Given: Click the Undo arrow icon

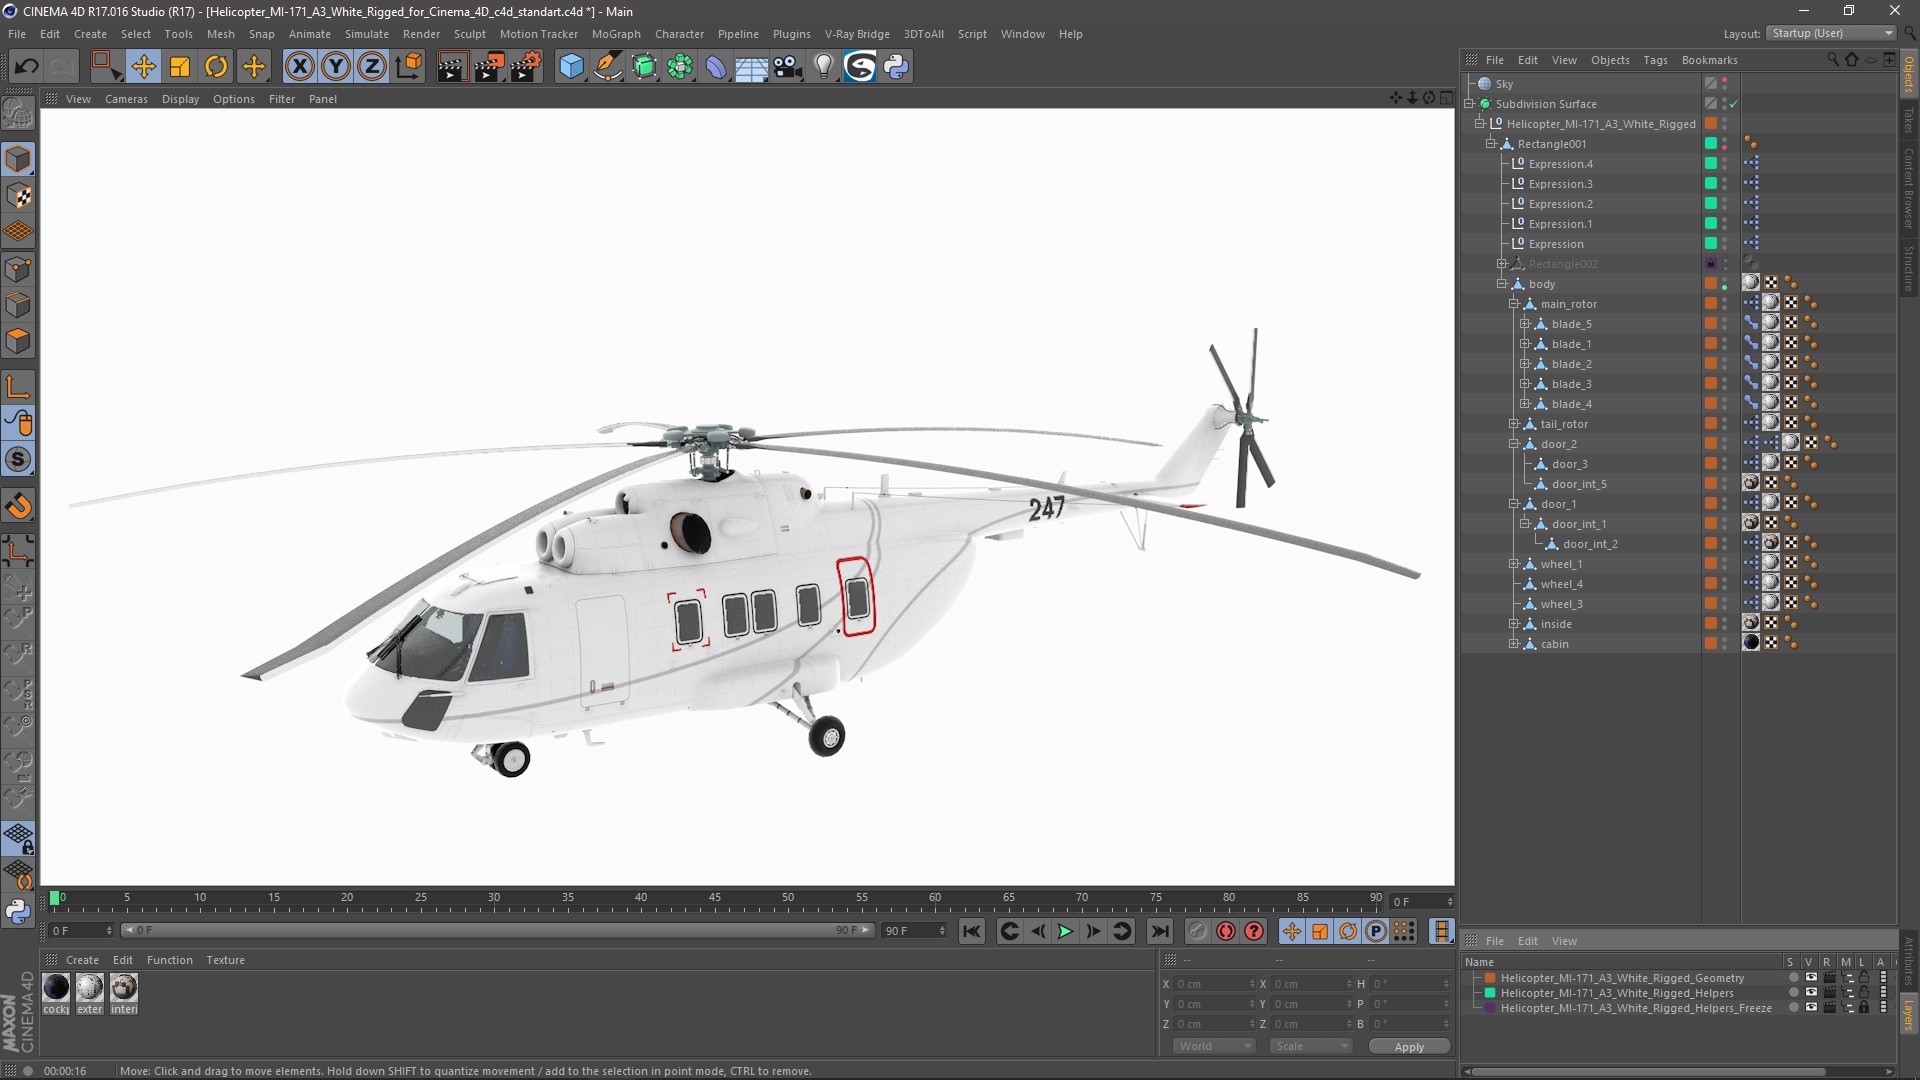Looking at the screenshot, I should pyautogui.click(x=27, y=67).
